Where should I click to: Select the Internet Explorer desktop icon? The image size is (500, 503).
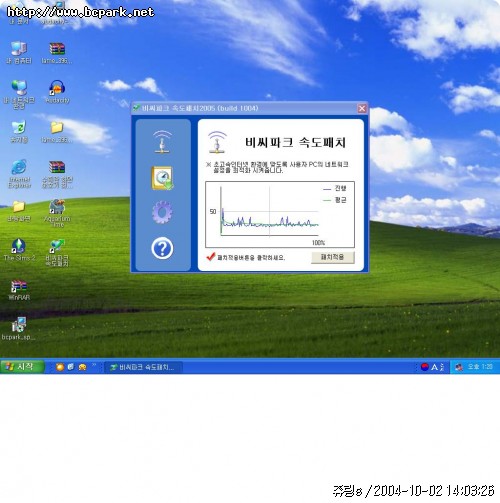[x=19, y=174]
